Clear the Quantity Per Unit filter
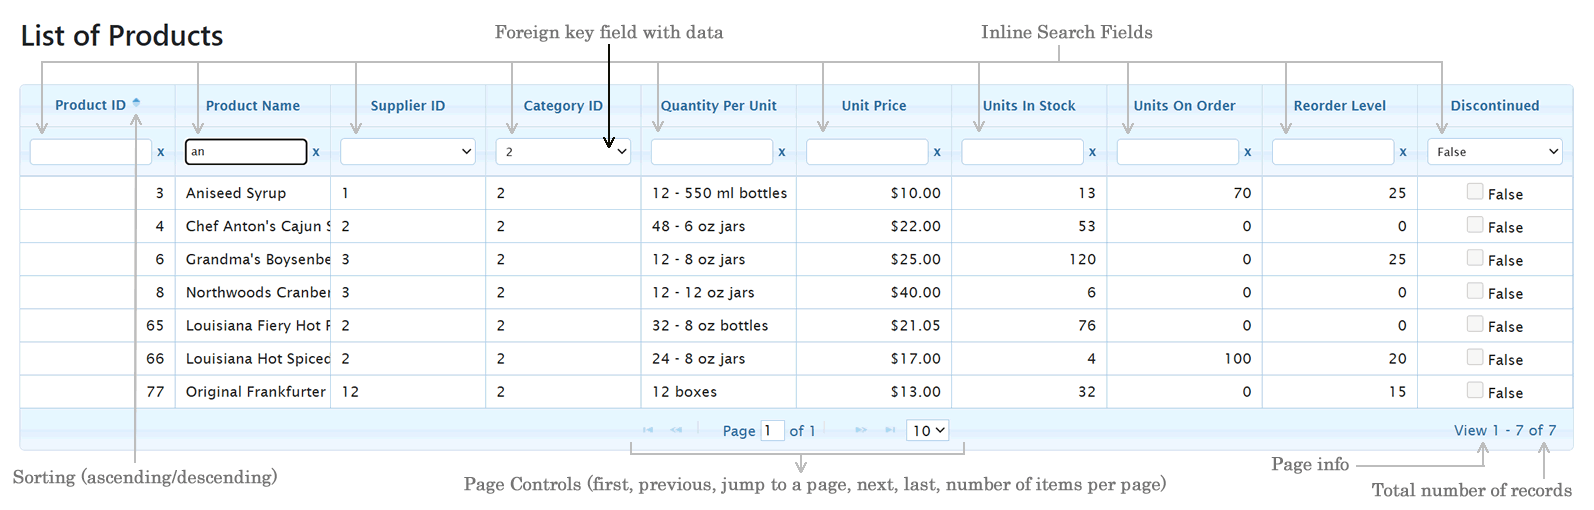Viewport: 1594px width, 510px height. (x=781, y=152)
